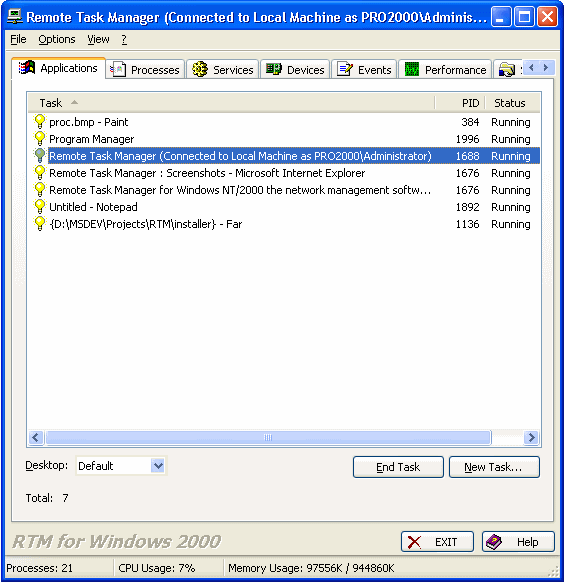Sort tasks via the Task column header
Screen dimensions: 565x583
(232, 103)
